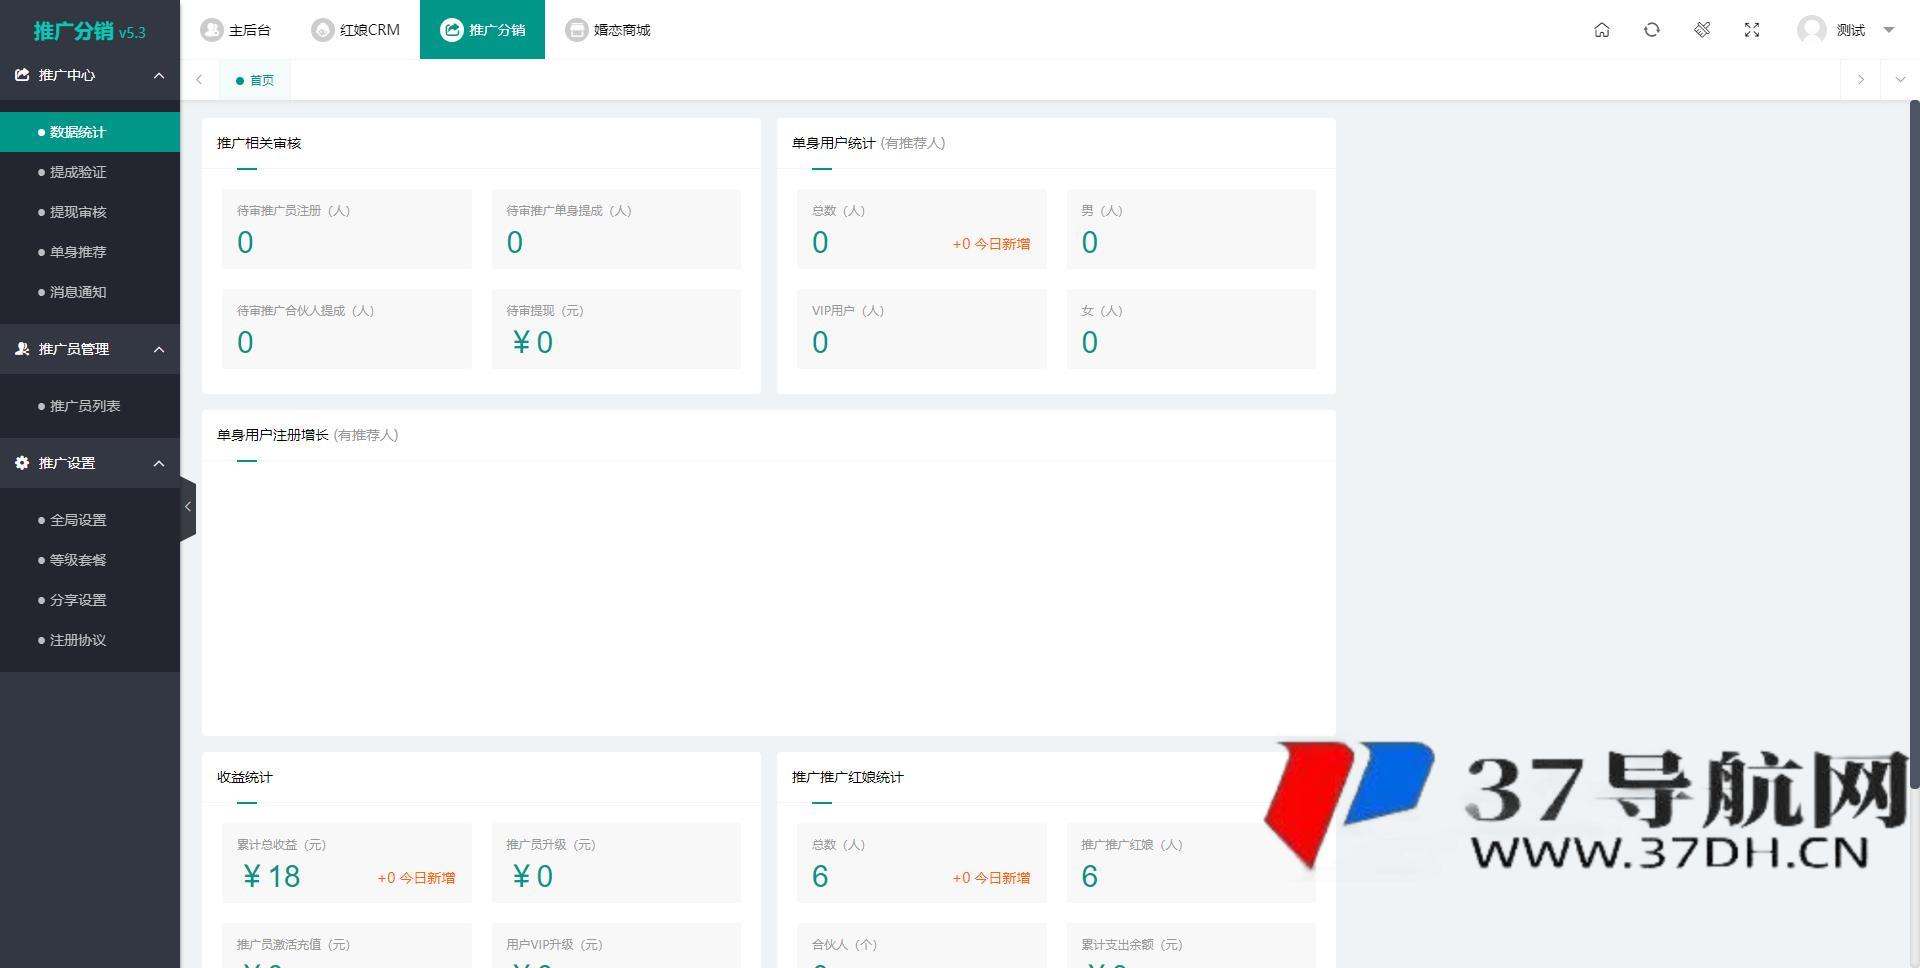Image resolution: width=1920 pixels, height=968 pixels.
Task: Select the 首页 page tab
Action: (x=256, y=80)
